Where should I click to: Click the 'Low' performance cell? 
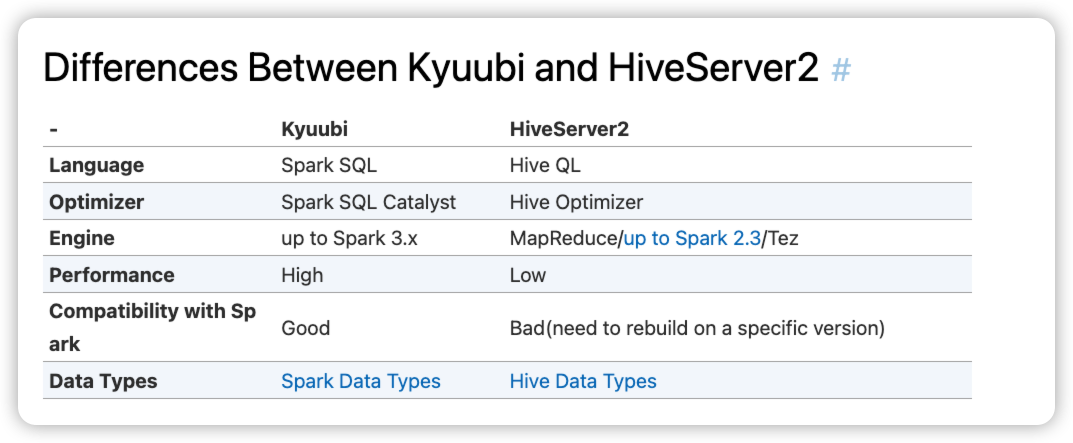[528, 275]
